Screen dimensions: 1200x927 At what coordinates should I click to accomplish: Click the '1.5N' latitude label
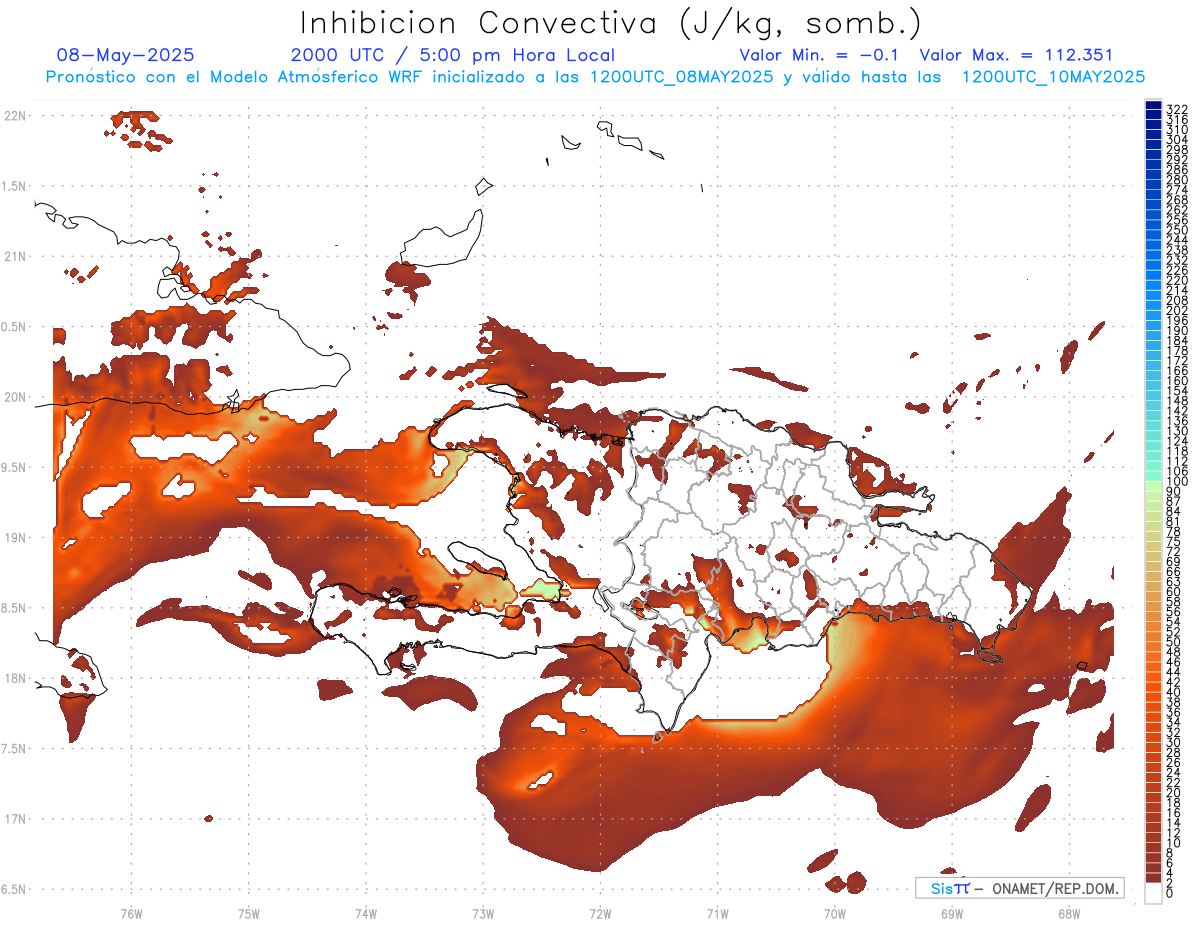pyautogui.click(x=15, y=186)
